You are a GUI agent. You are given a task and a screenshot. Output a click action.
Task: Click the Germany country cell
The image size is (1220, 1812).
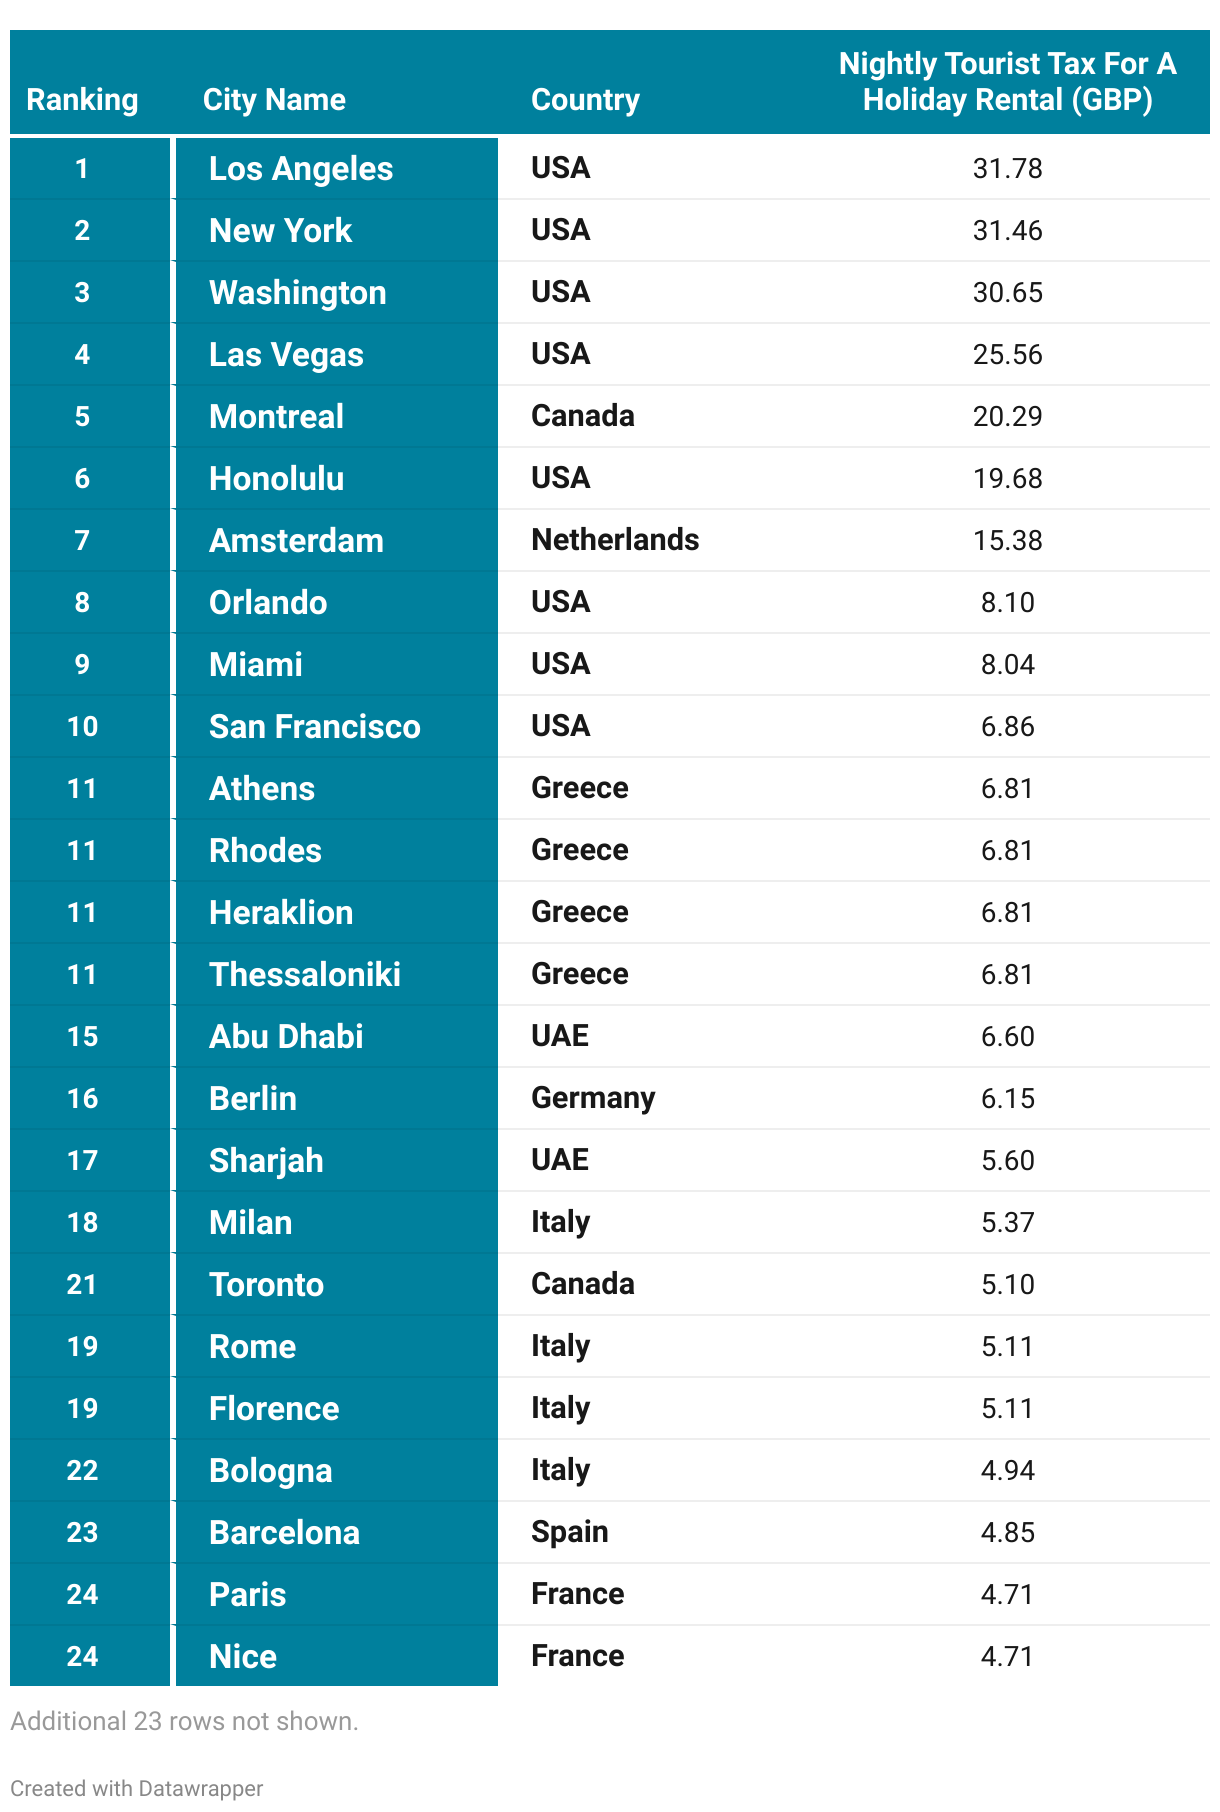coord(593,1098)
